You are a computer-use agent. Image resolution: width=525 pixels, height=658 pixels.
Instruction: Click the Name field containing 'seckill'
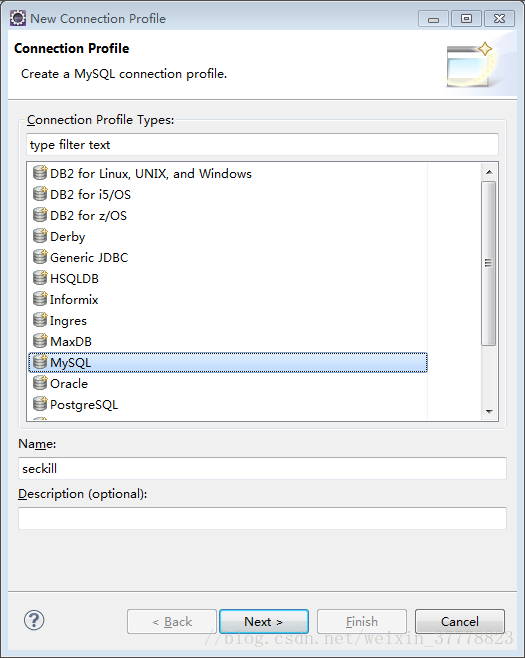tap(262, 468)
